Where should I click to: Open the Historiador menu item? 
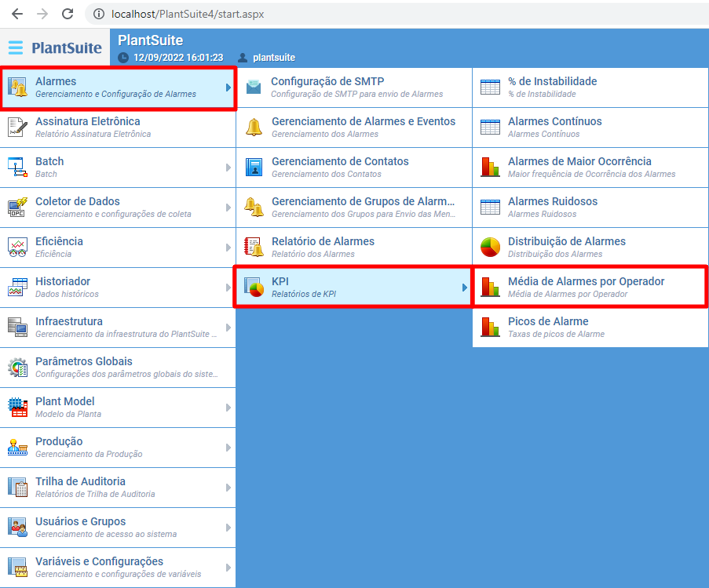pos(118,287)
